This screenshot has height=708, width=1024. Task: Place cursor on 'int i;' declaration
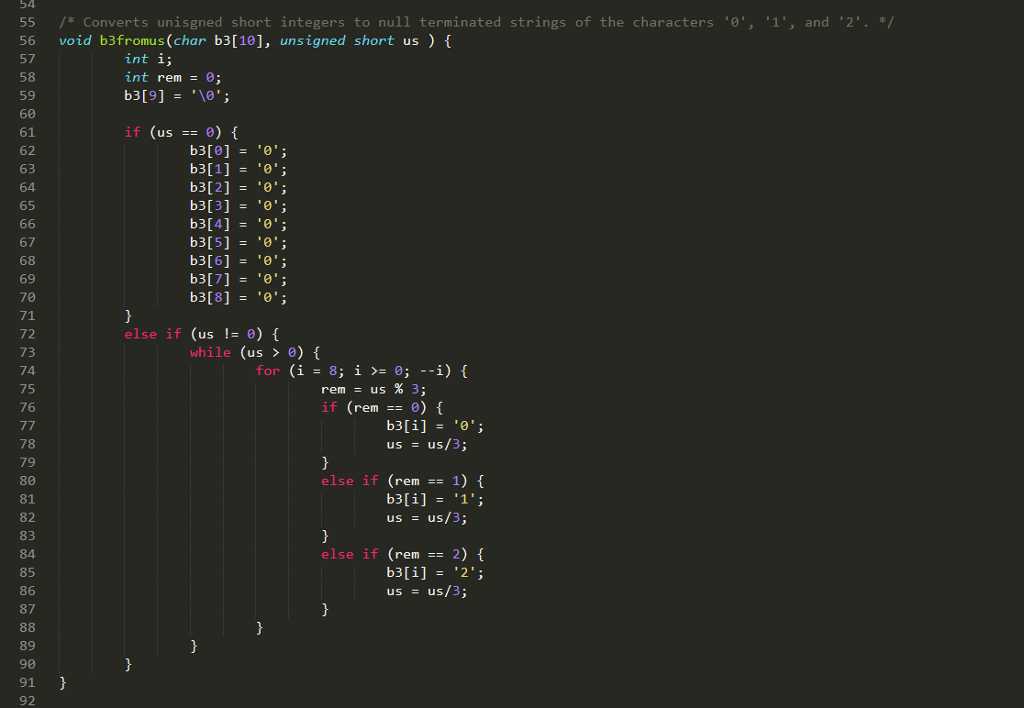point(148,59)
